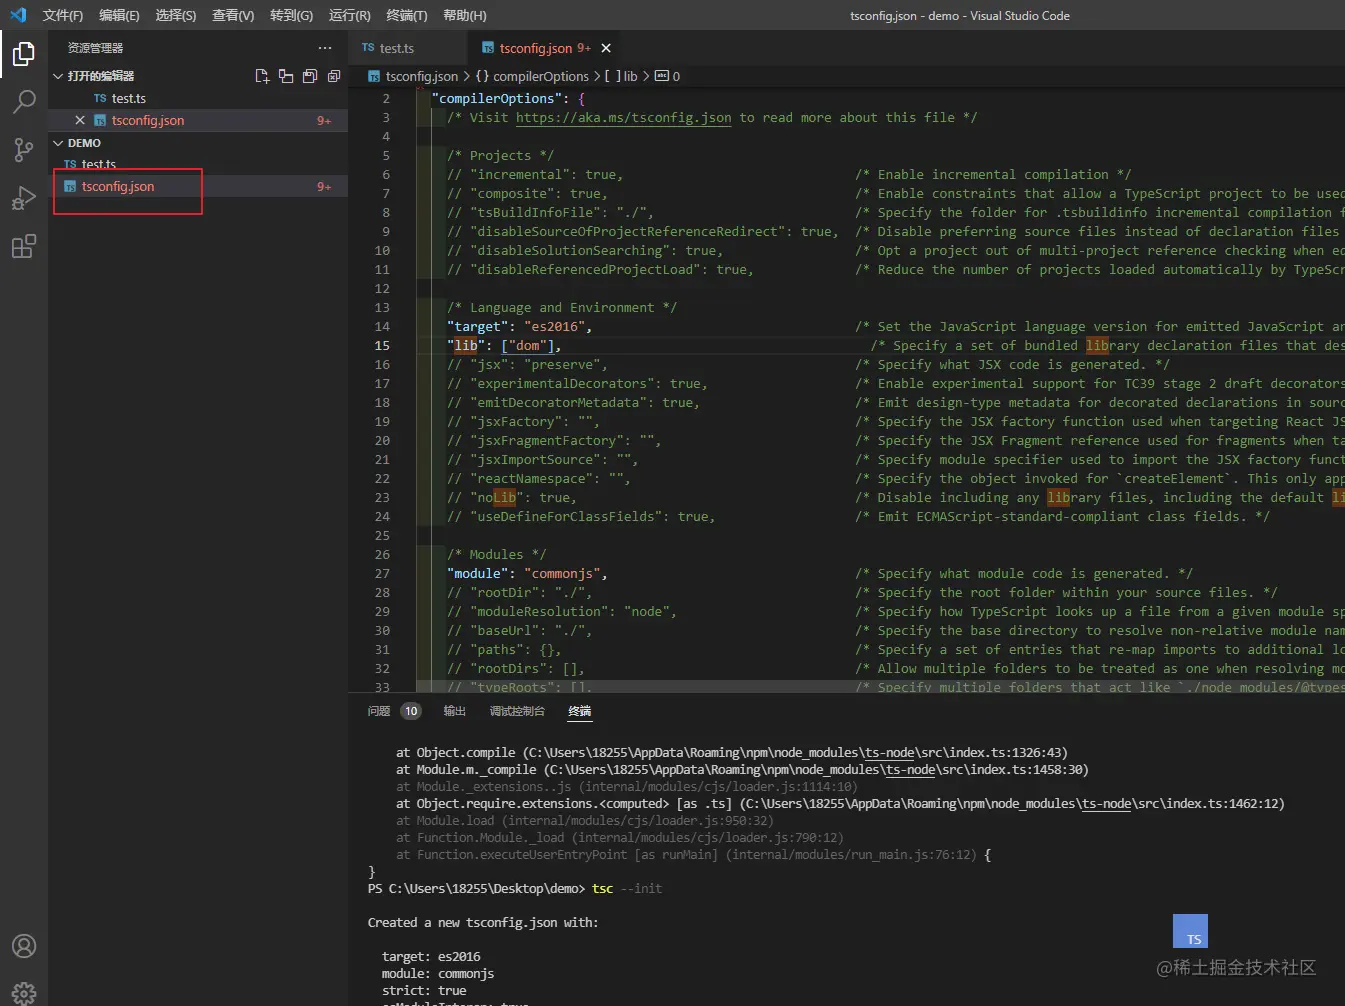Switch to the test.ts editor tab
The height and width of the screenshot is (1006, 1345).
pos(407,48)
